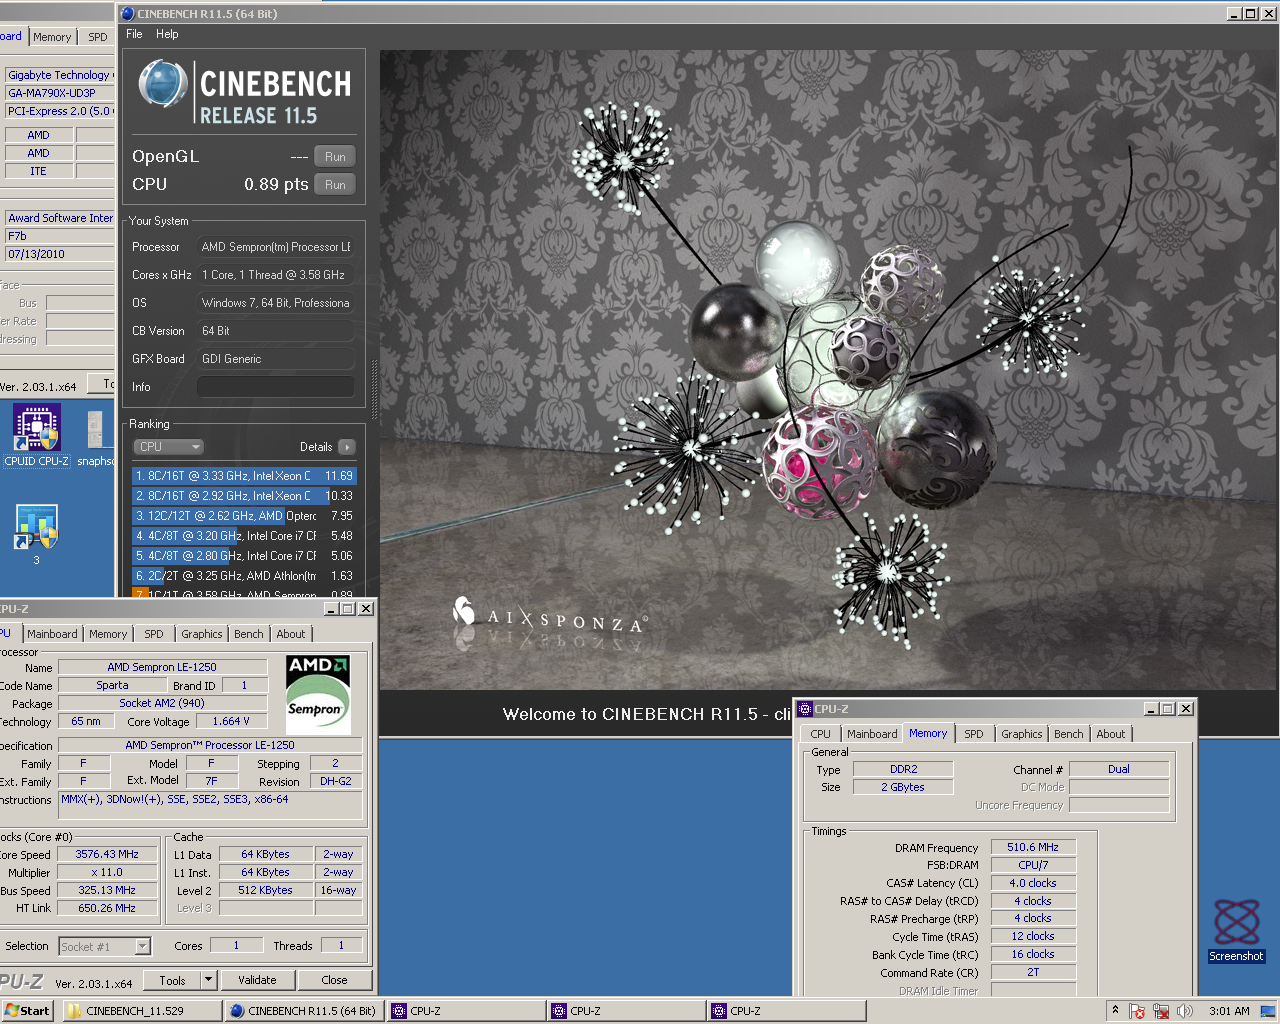This screenshot has height=1024, width=1280.
Task: Click the Cinebench title bar application icon
Action: point(127,14)
